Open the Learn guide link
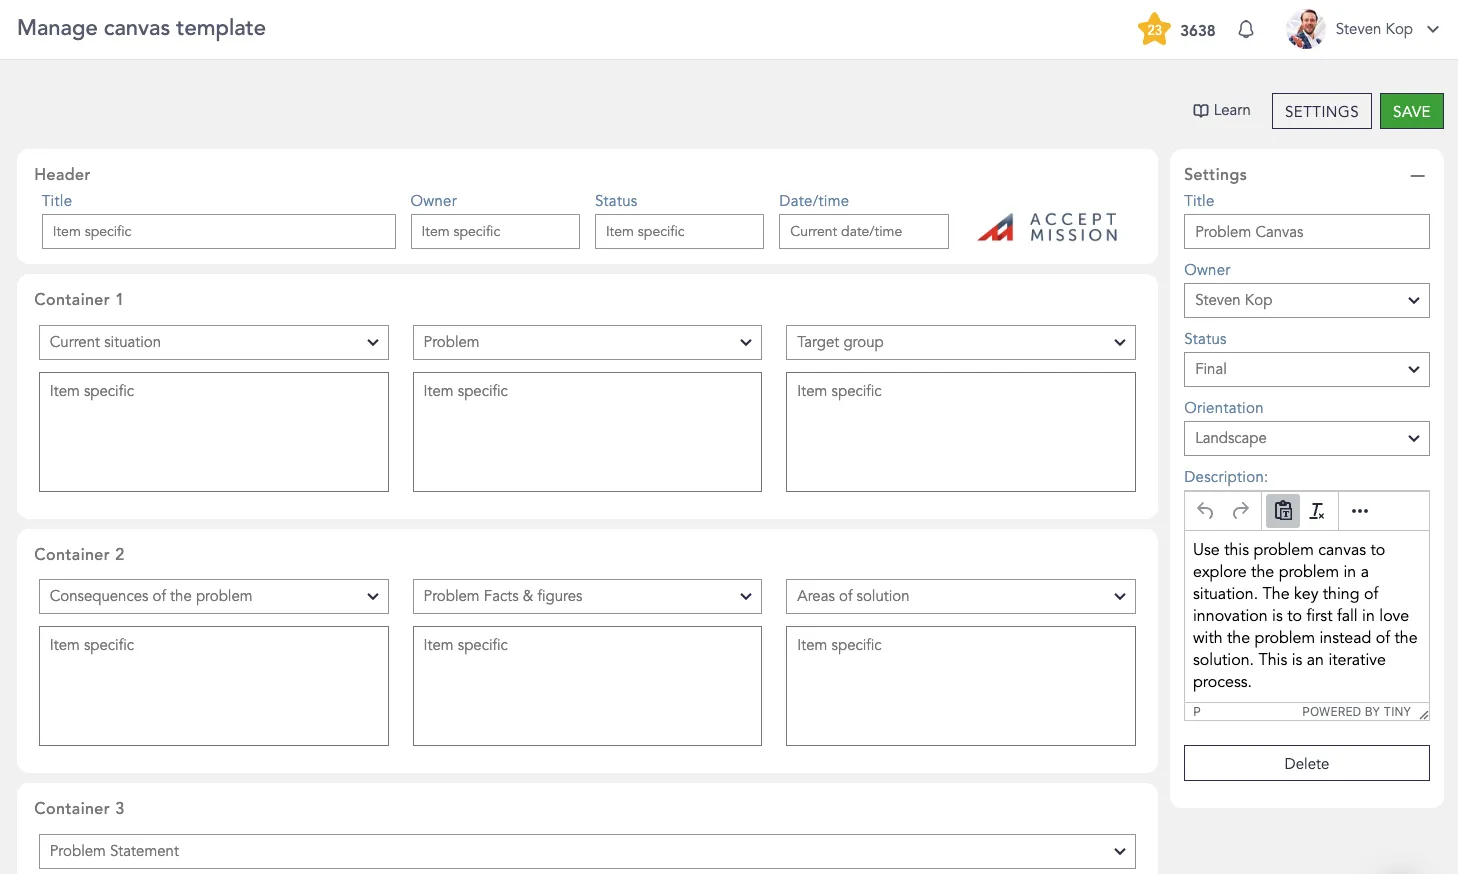Image resolution: width=1458 pixels, height=874 pixels. coord(1222,111)
